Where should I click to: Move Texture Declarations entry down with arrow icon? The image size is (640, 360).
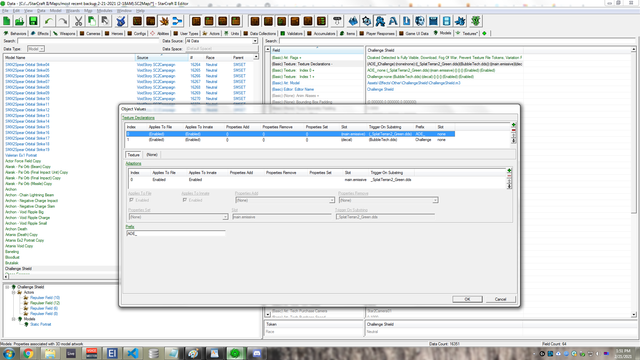[513, 141]
